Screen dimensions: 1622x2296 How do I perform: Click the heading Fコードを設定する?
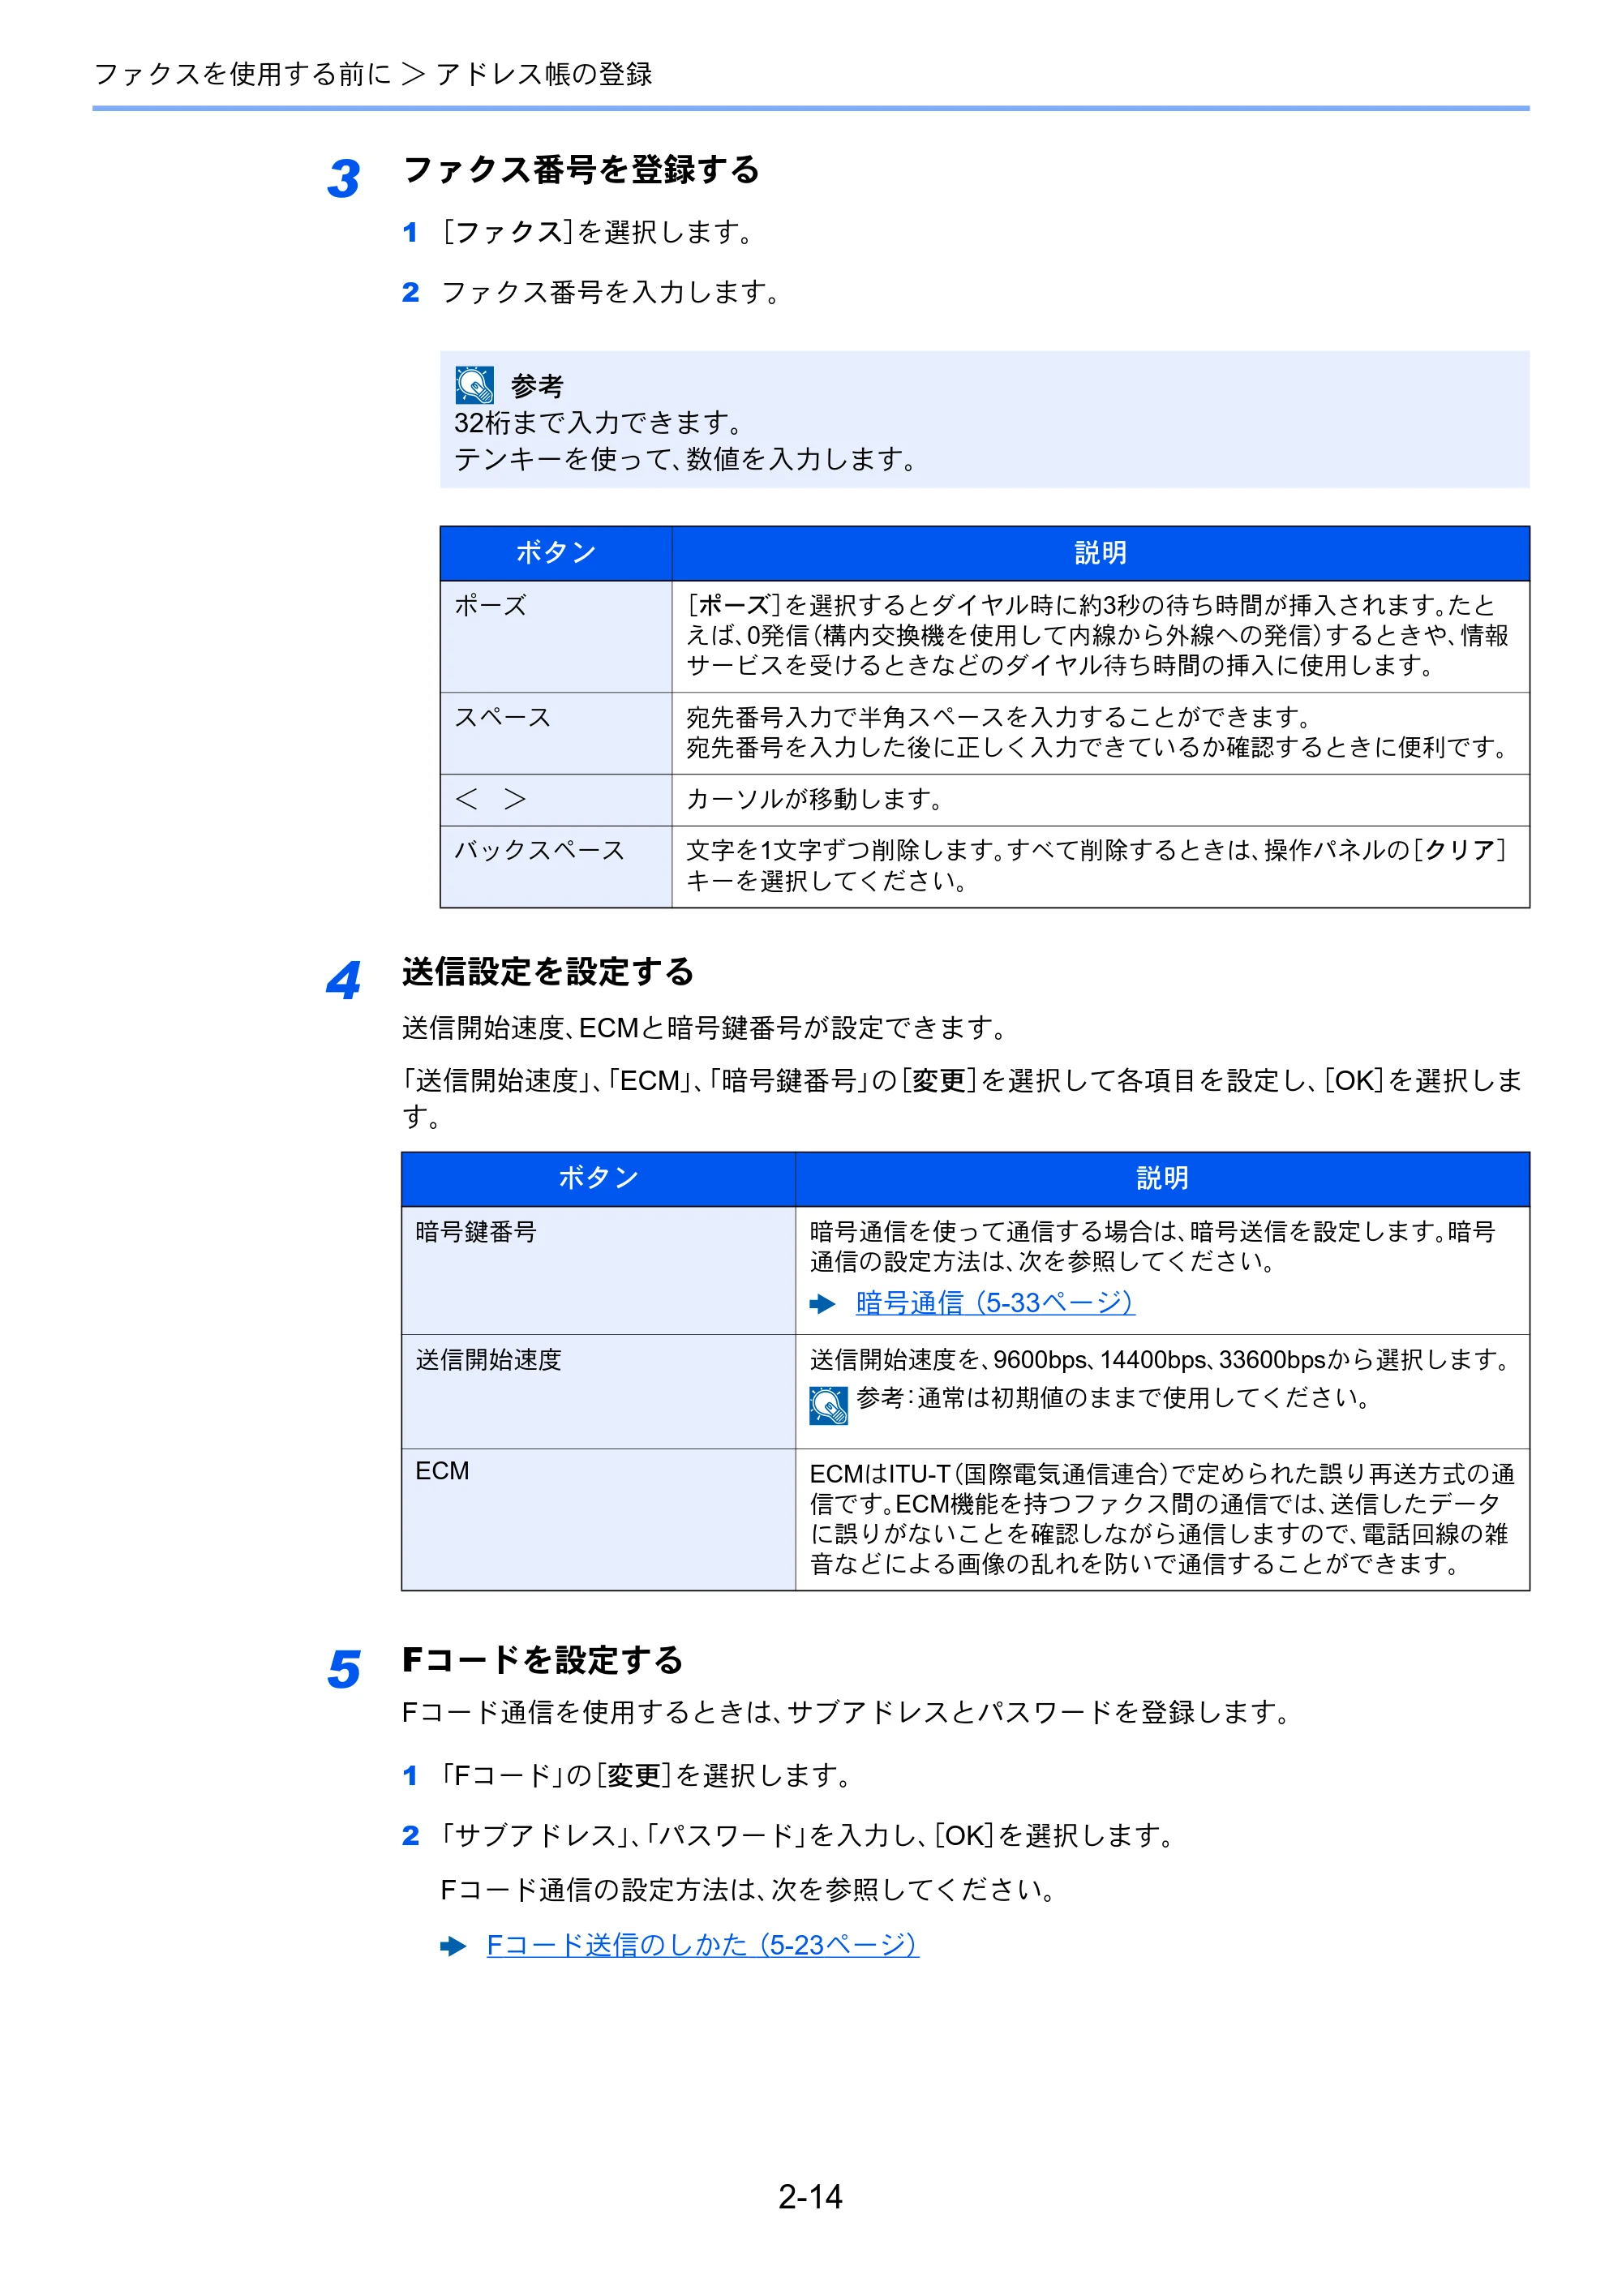(542, 1660)
